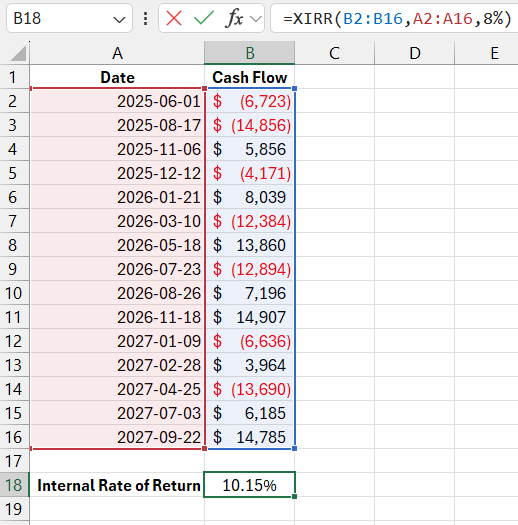Select cell with date 2025-06-01
518x525 pixels.
(x=117, y=101)
